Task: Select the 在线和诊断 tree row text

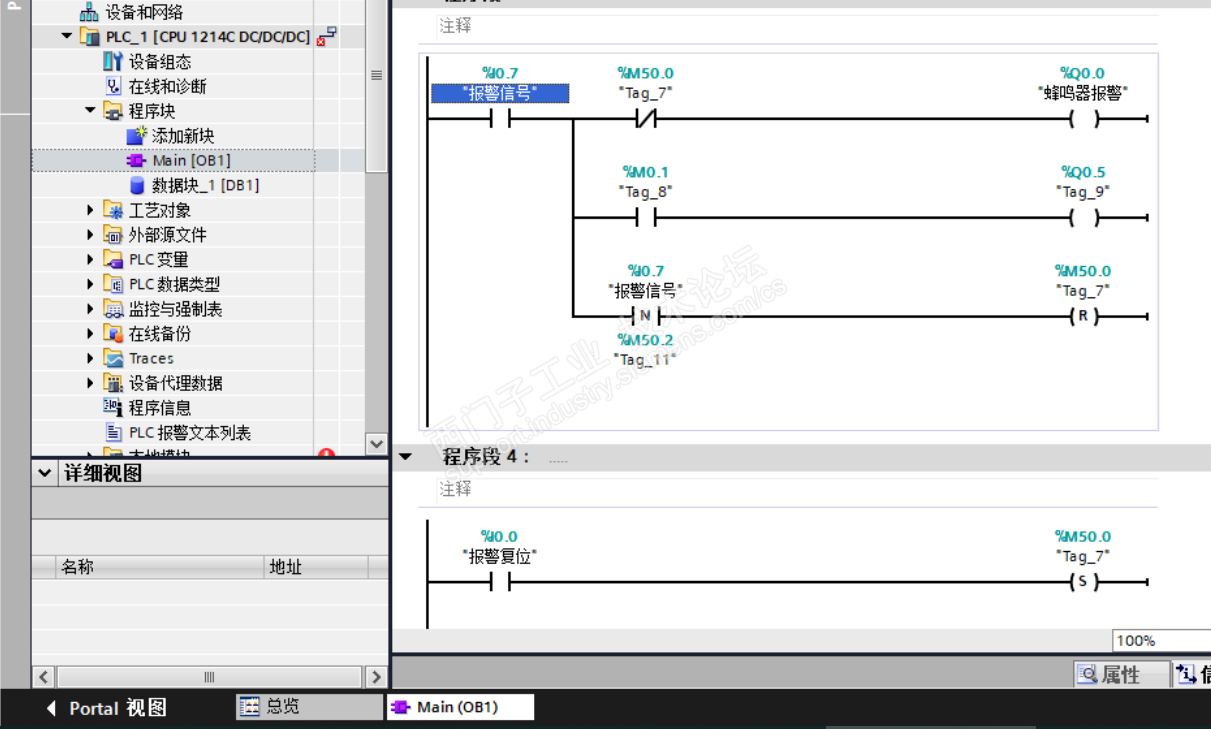Action: 168,86
